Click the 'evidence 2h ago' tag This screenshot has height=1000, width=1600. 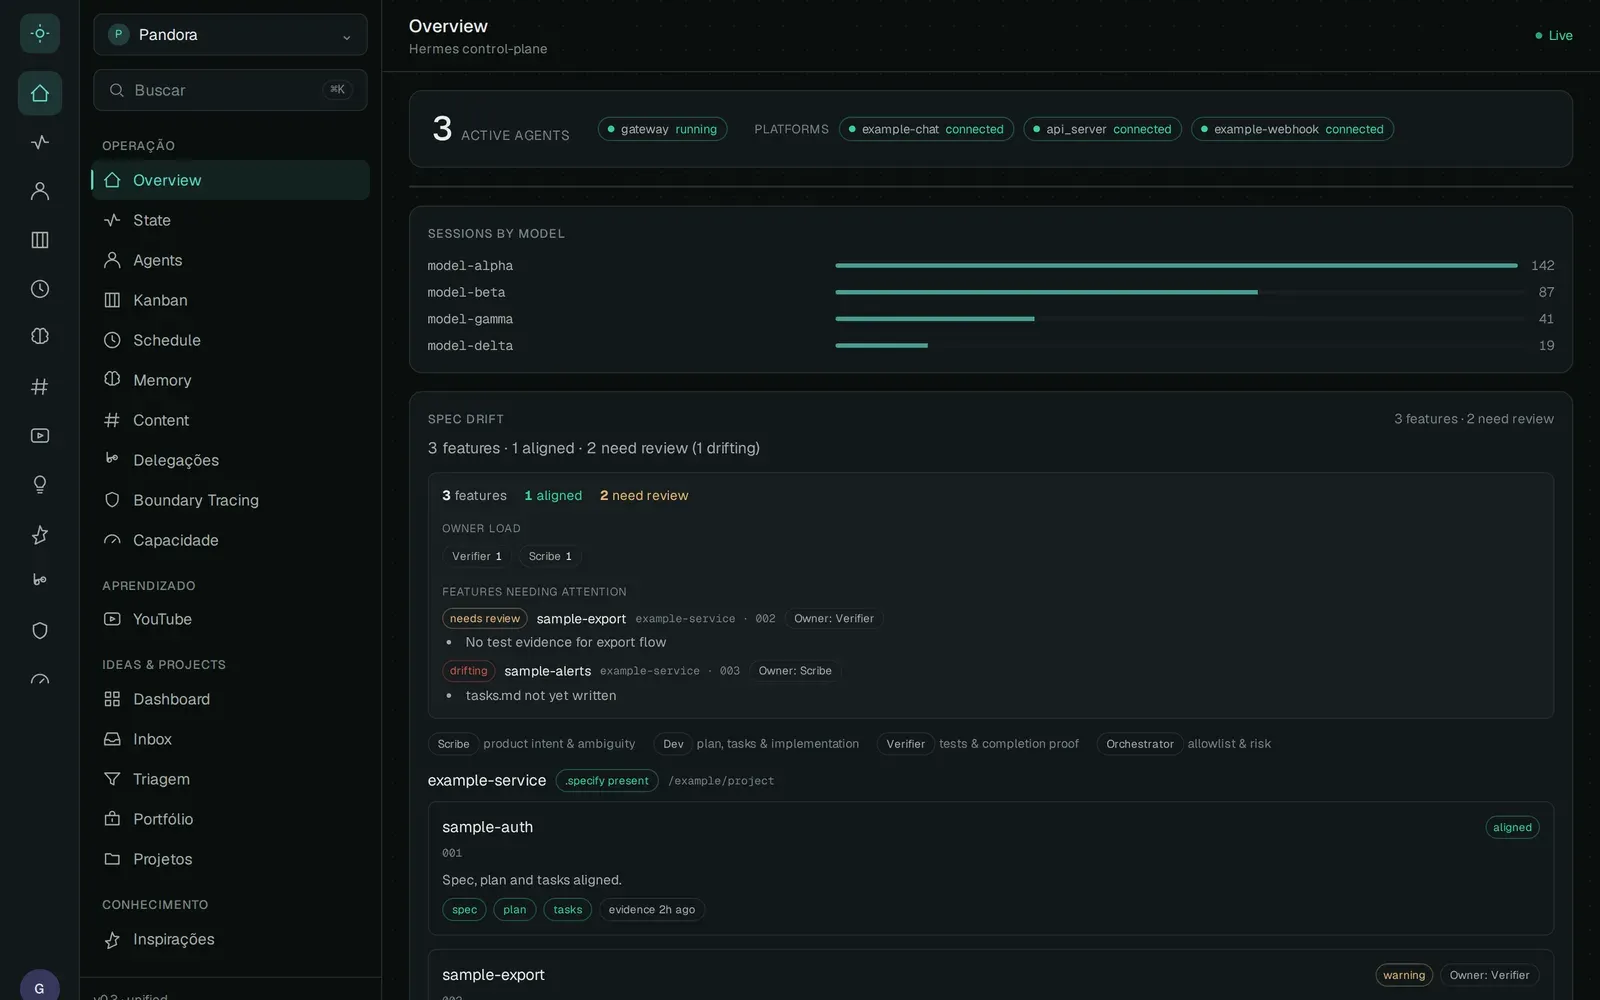pyautogui.click(x=652, y=910)
